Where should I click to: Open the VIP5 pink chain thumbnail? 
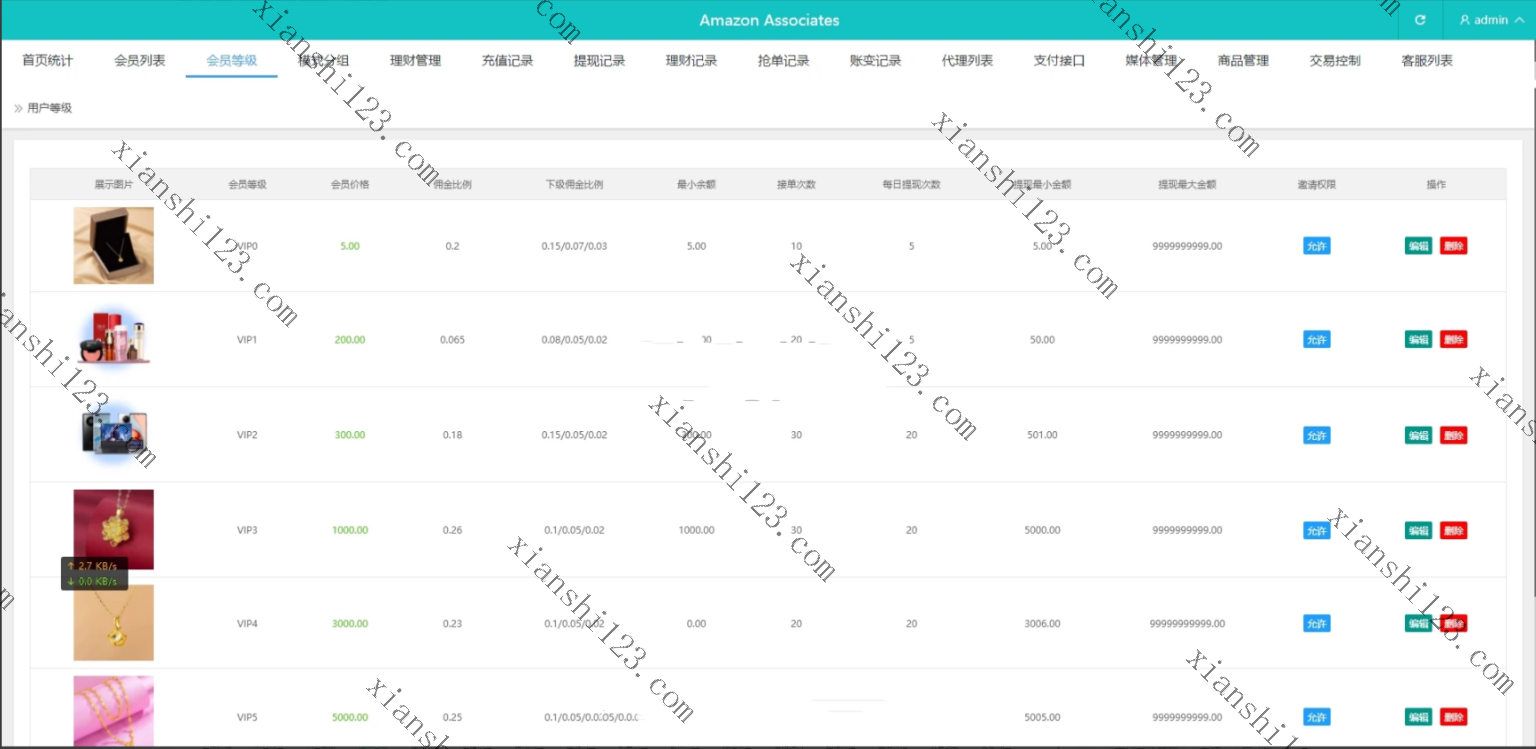click(114, 711)
